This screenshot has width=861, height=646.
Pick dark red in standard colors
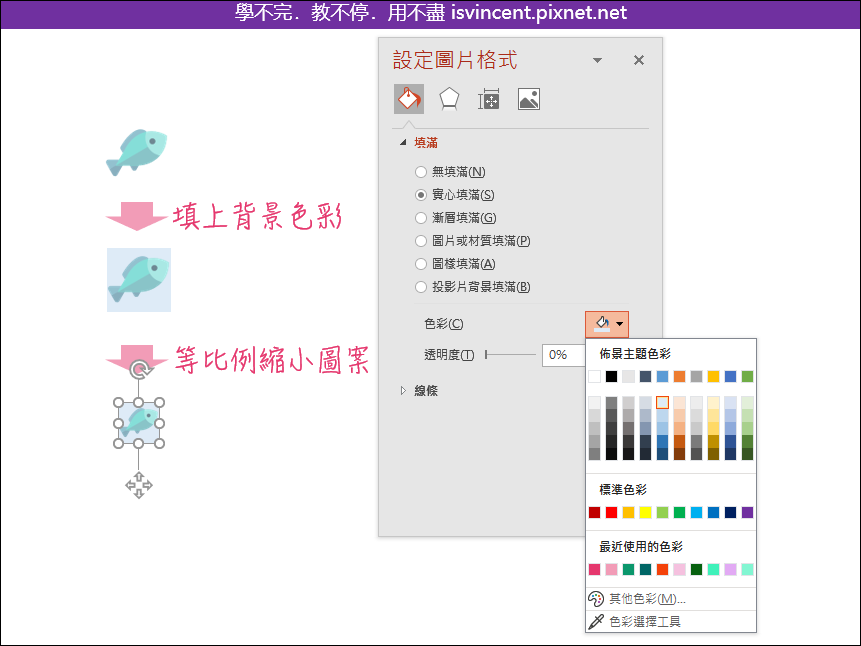click(594, 513)
